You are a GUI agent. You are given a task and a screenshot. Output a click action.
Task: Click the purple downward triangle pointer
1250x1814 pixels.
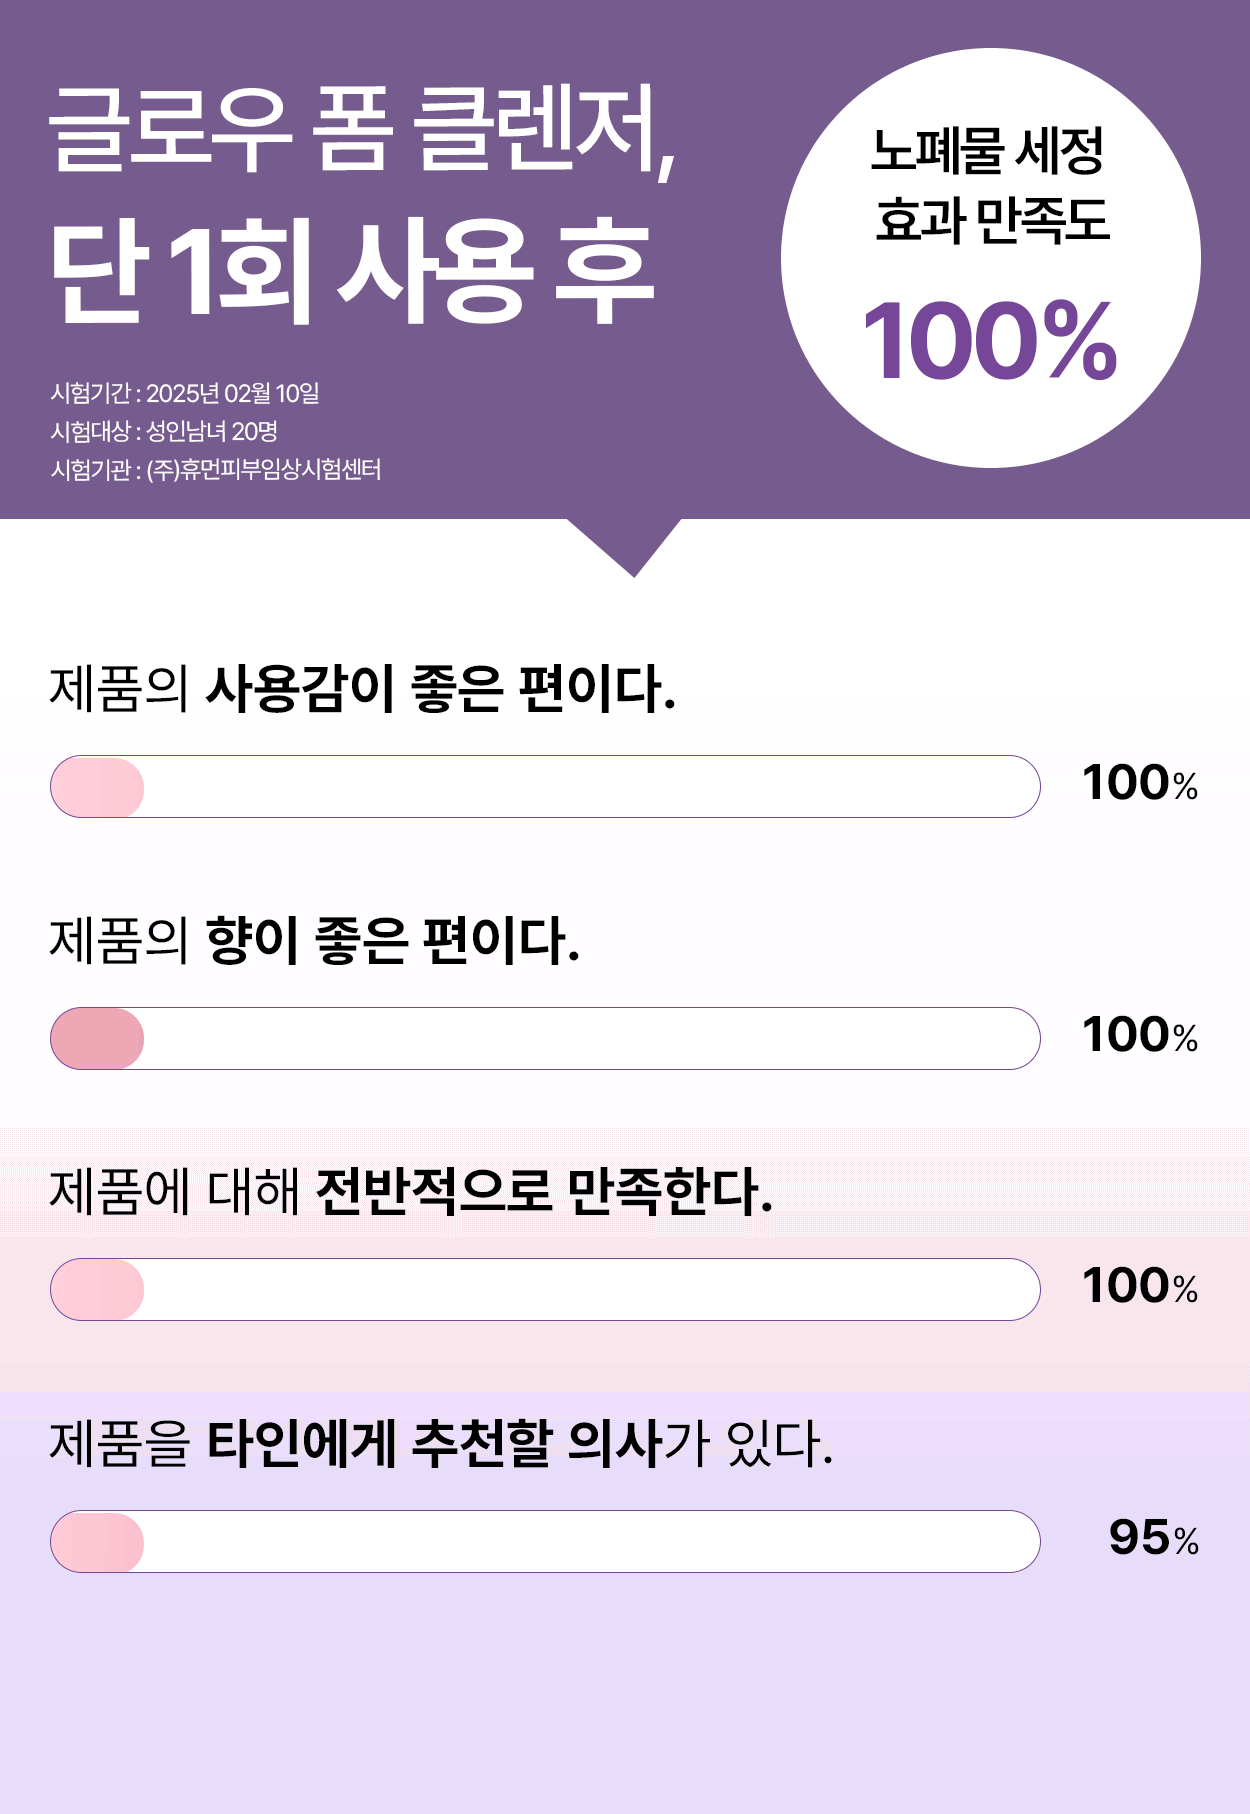(625, 547)
